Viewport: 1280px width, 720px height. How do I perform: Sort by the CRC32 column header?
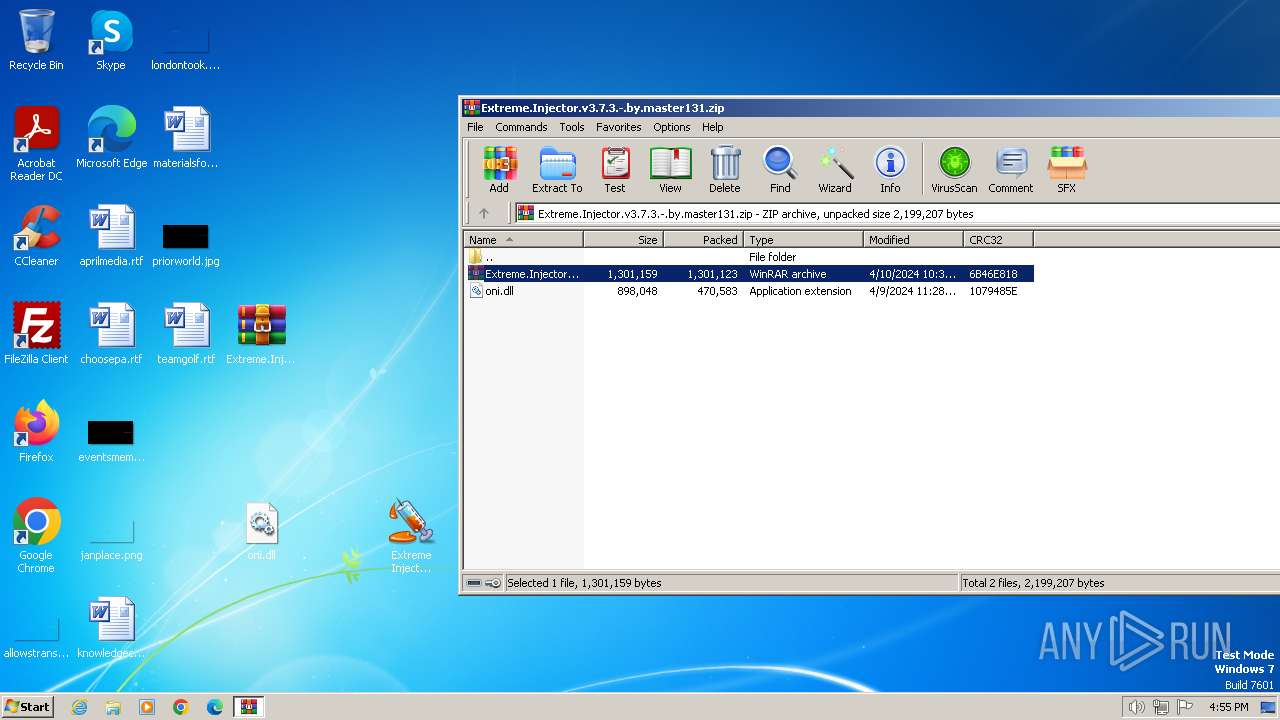[999, 239]
